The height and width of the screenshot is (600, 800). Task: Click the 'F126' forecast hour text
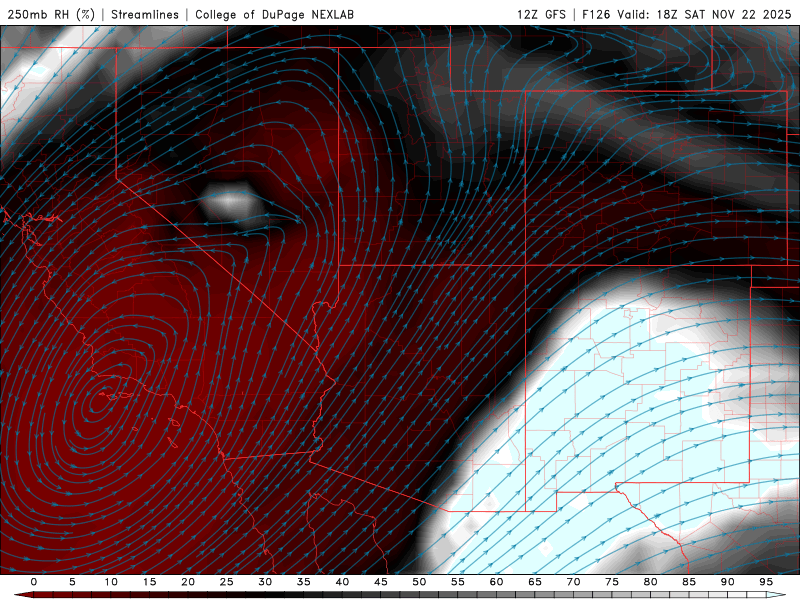(596, 14)
